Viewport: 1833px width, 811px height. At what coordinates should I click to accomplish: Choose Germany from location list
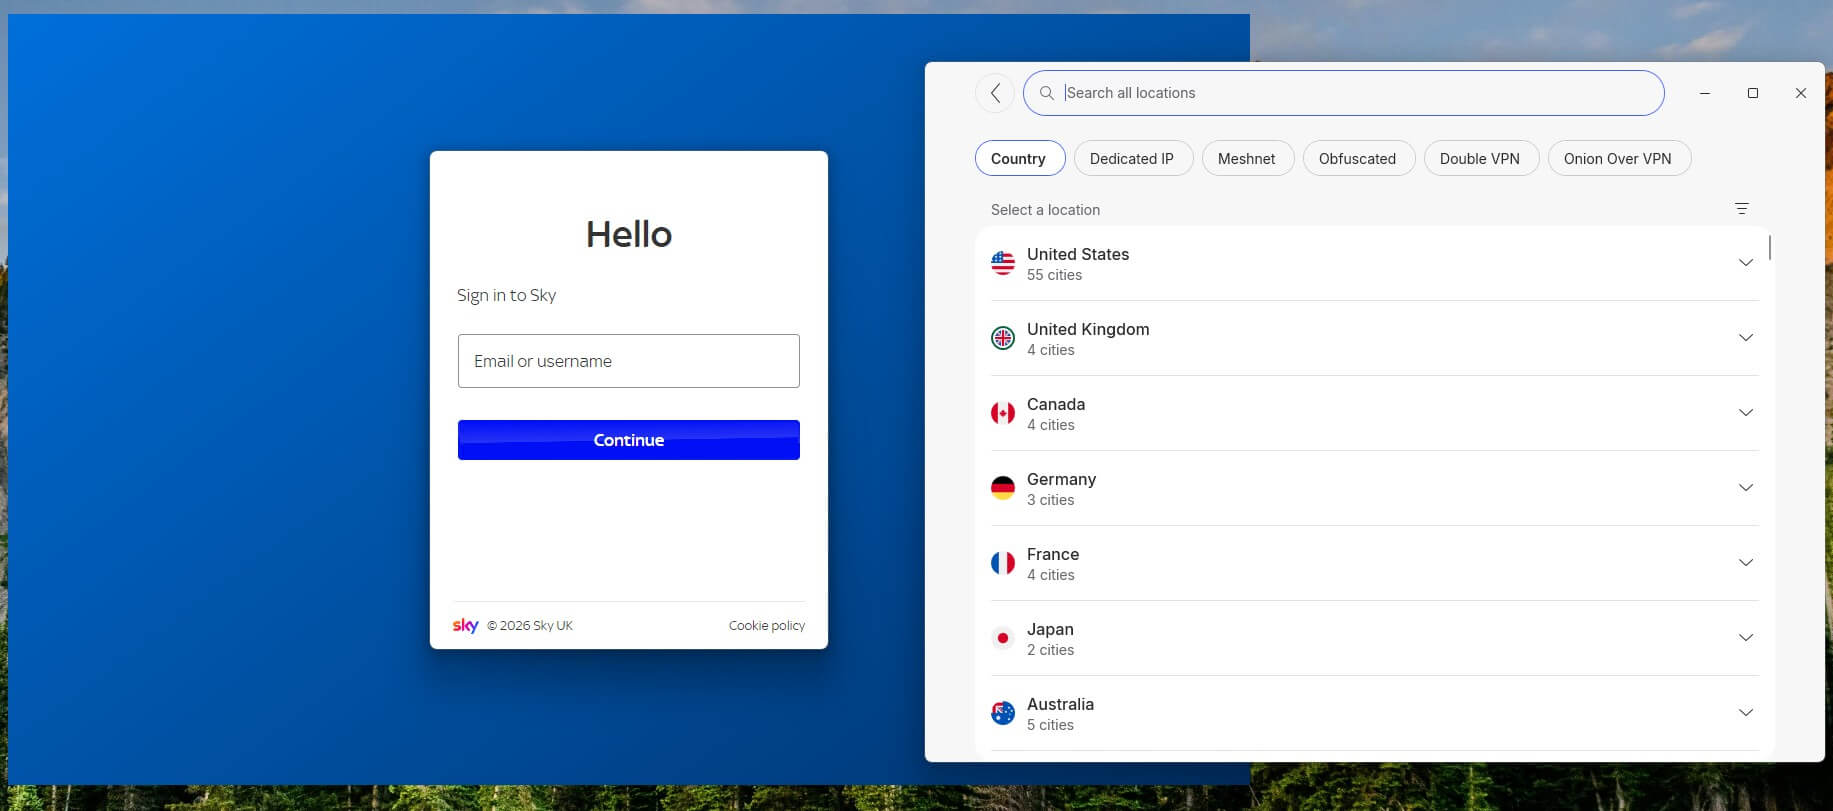pos(1375,488)
